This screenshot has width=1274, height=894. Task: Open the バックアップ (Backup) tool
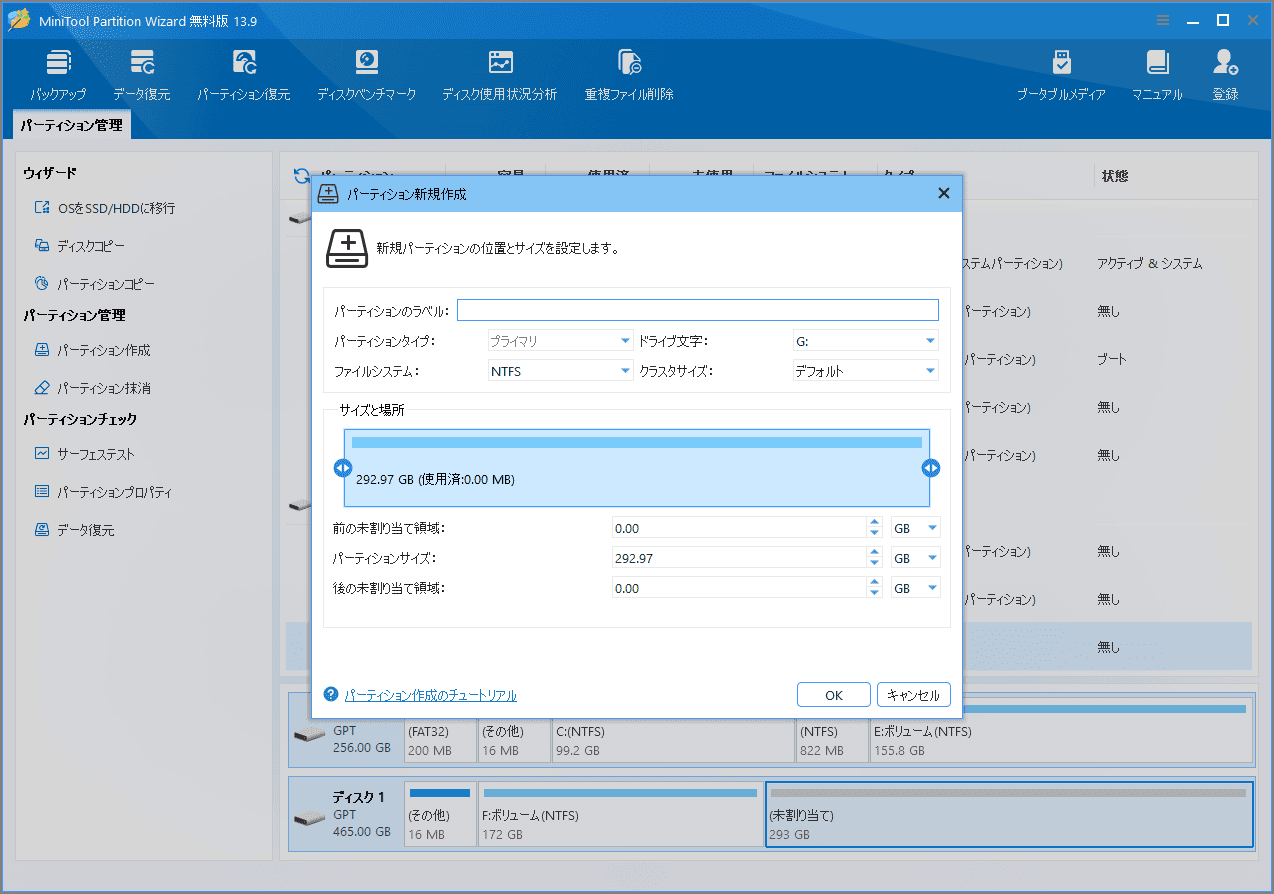58,75
